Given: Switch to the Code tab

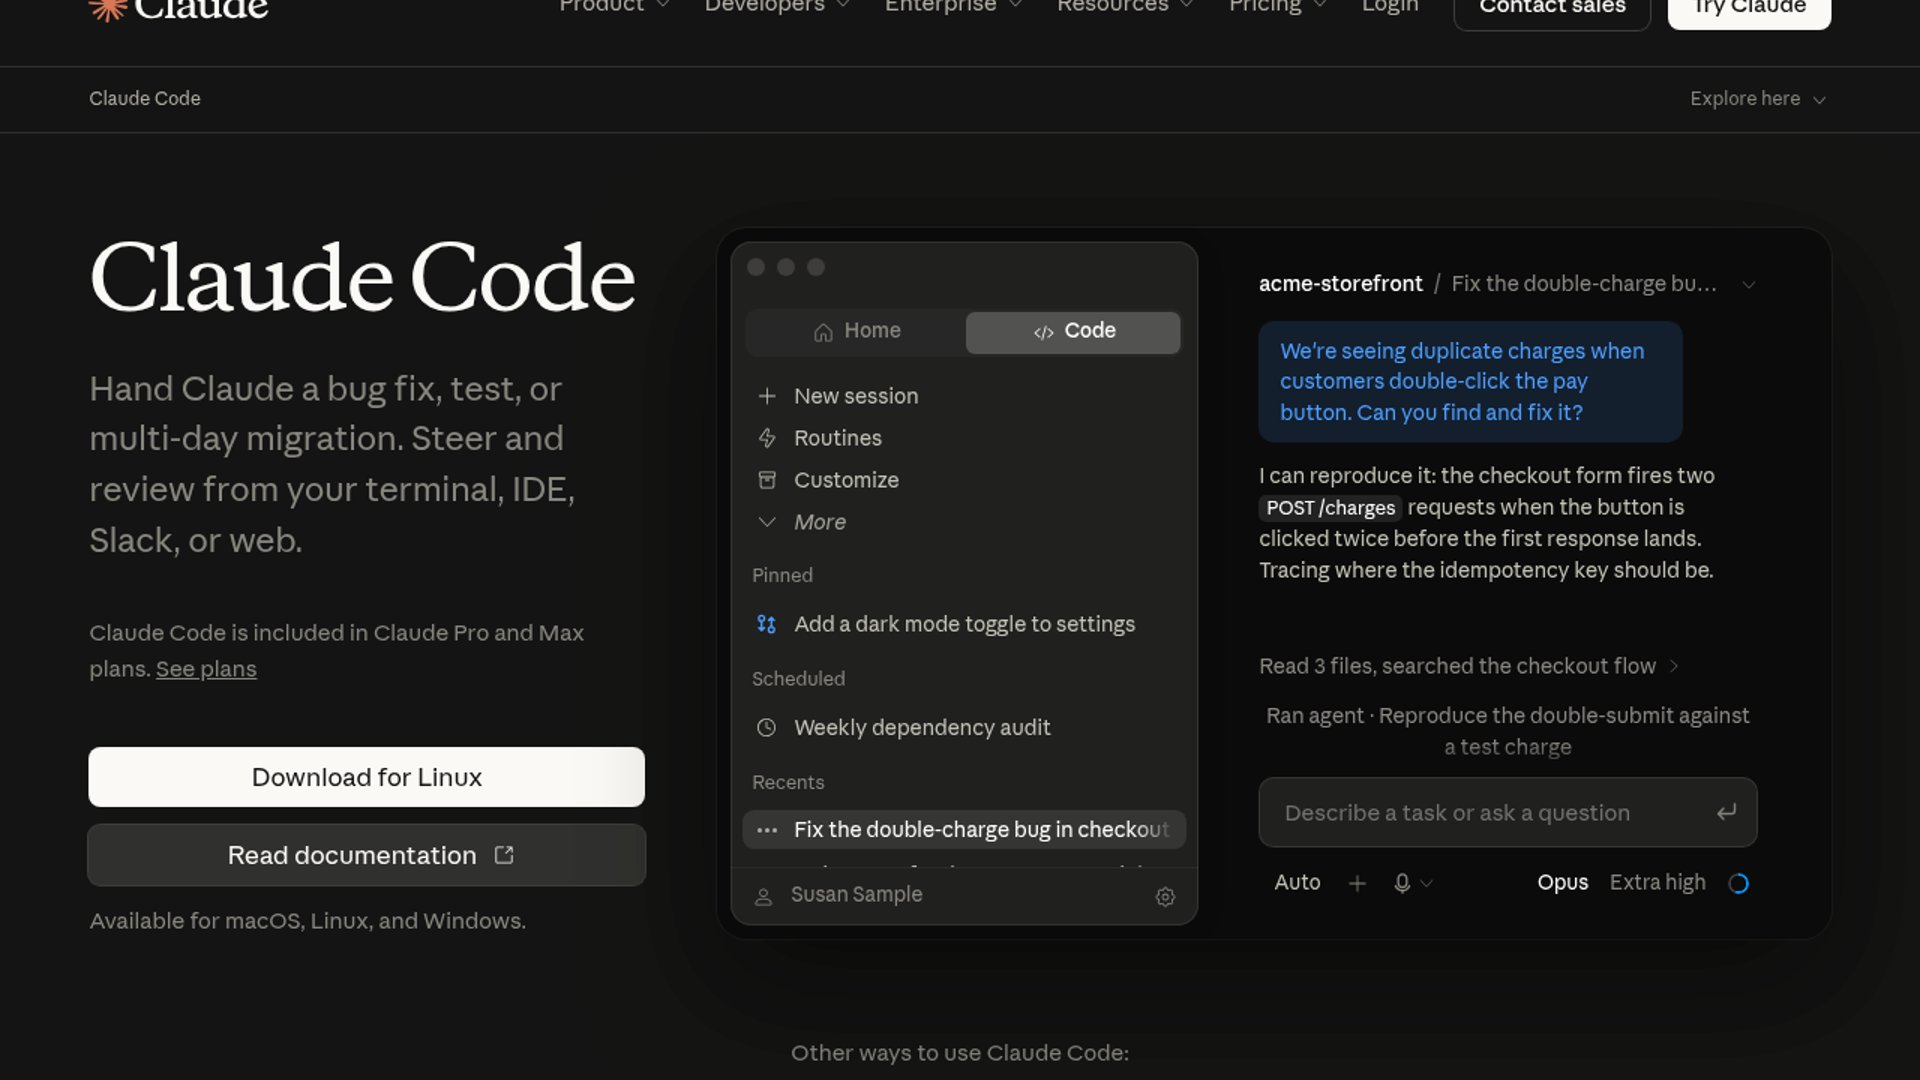Looking at the screenshot, I should pos(1073,332).
